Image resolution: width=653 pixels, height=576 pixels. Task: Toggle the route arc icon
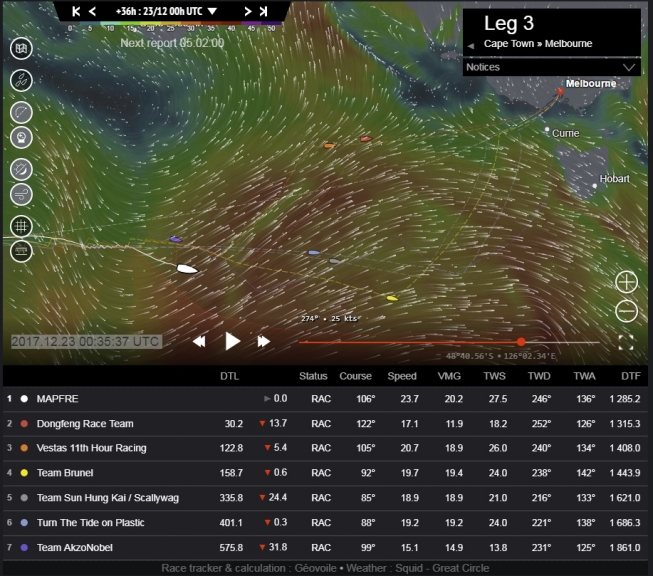(21, 112)
